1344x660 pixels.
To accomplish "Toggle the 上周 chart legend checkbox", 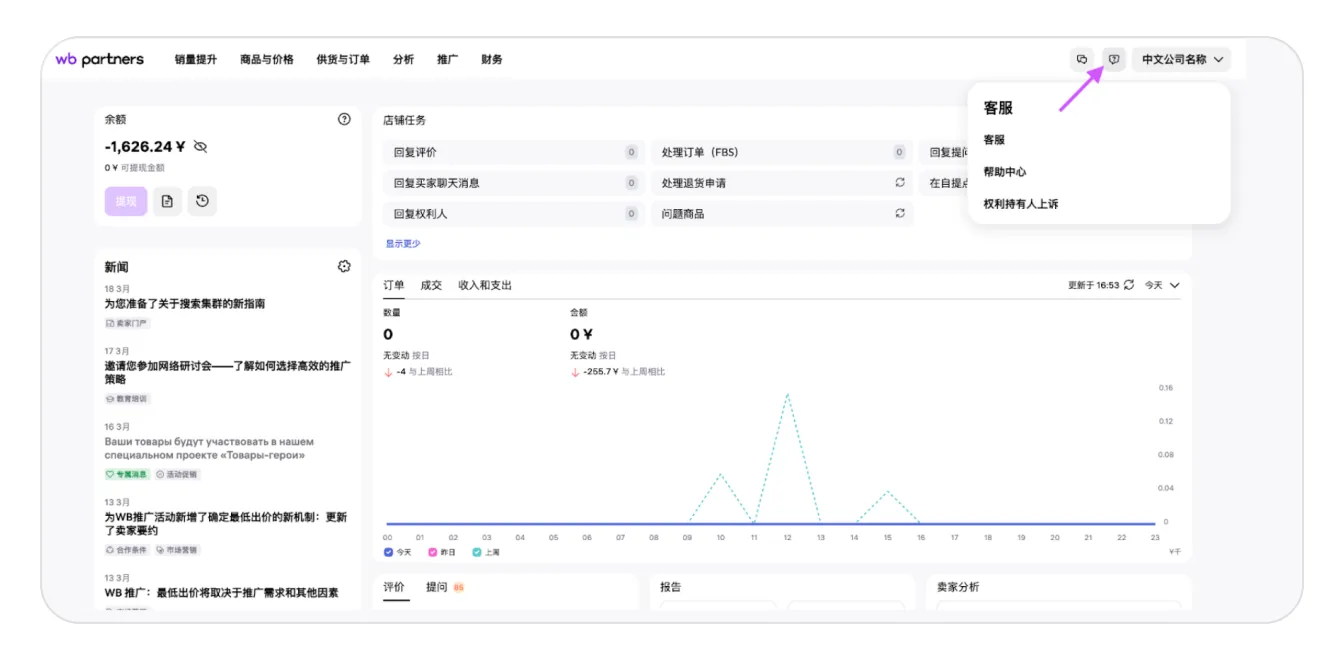I will point(477,552).
